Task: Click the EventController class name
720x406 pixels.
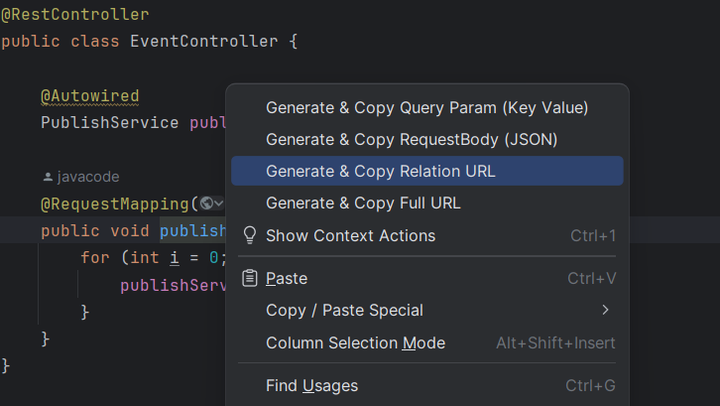Action: 204,41
